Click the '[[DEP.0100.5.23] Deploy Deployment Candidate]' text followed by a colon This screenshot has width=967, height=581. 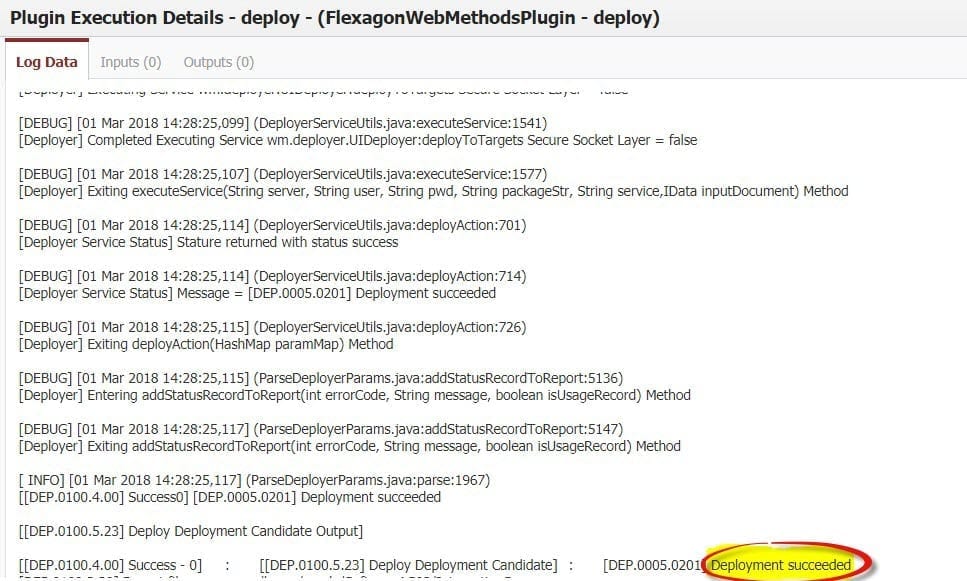408,565
